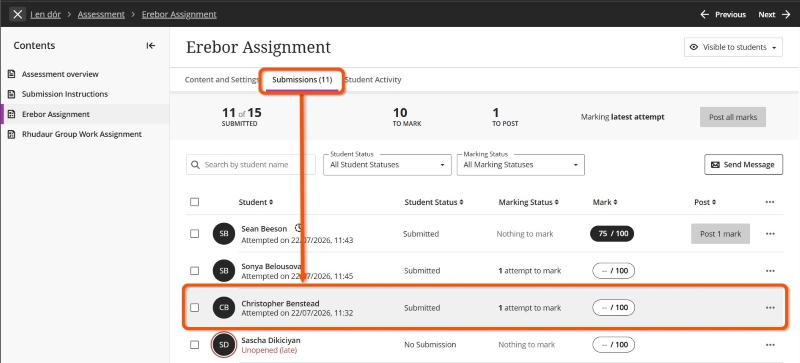This screenshot has width=800, height=363.
Task: Switch to the Submissions (11) tab
Action: click(302, 80)
